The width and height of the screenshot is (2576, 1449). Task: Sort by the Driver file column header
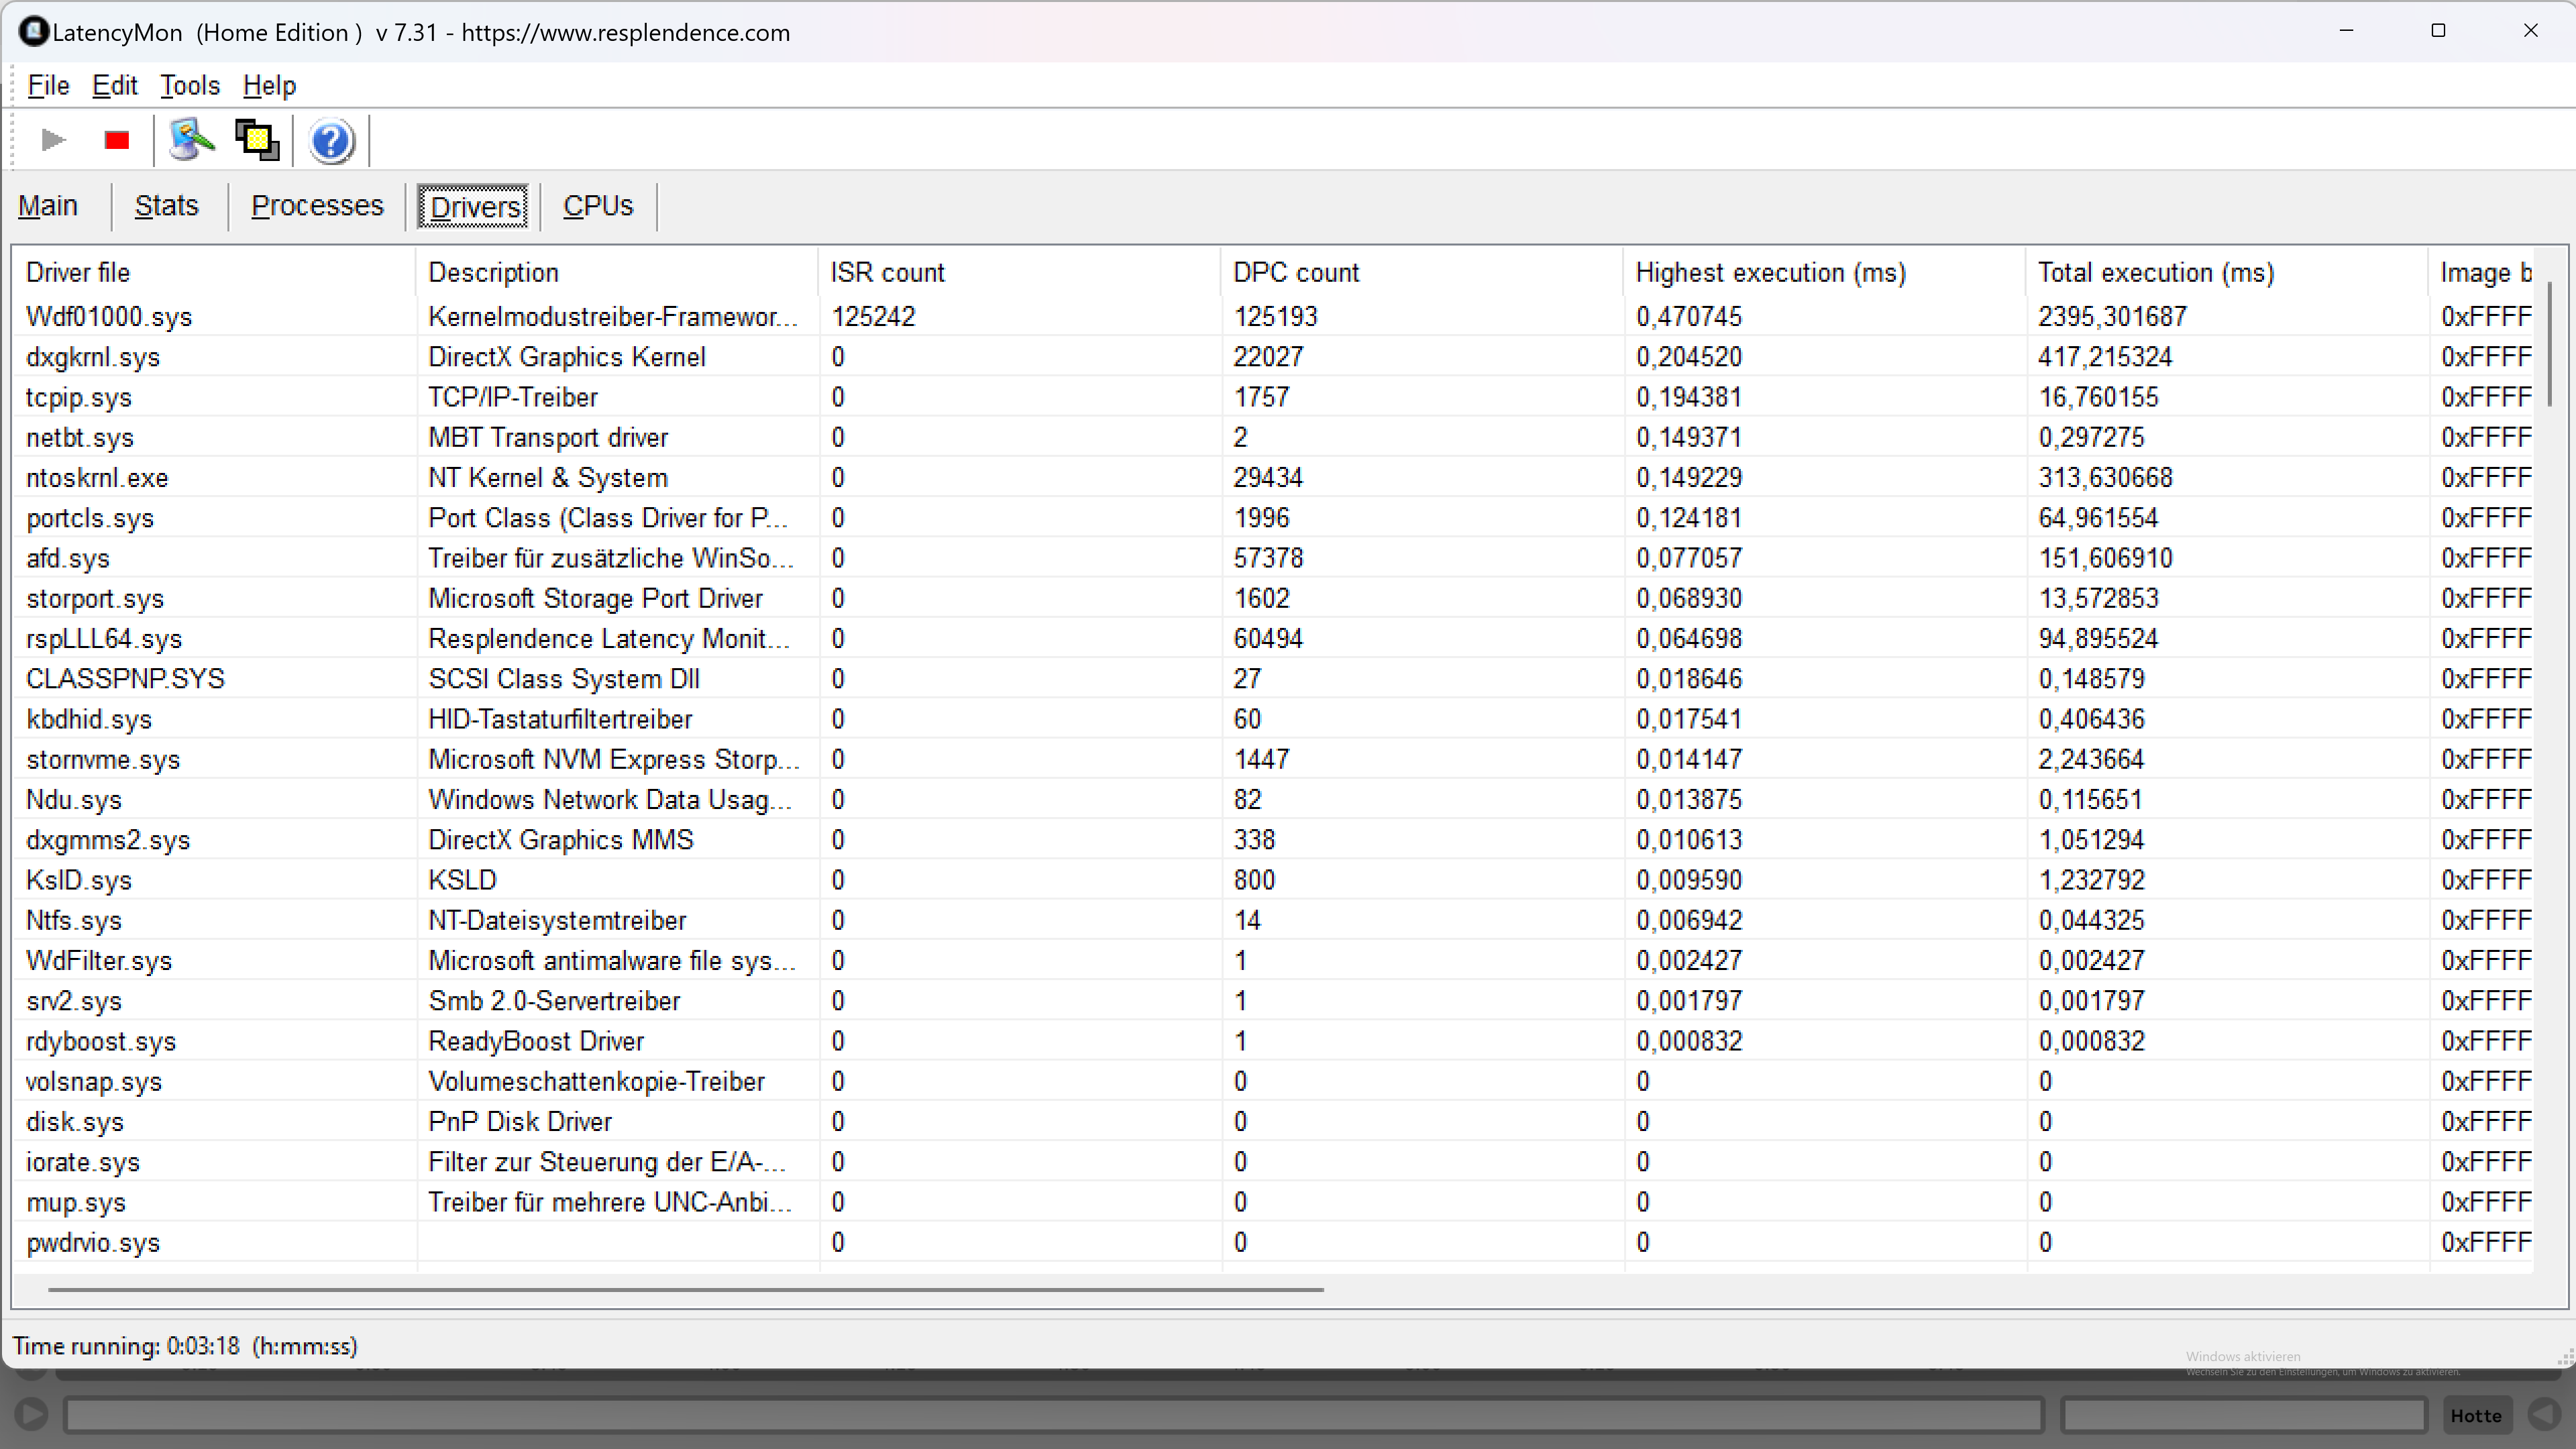(x=214, y=272)
